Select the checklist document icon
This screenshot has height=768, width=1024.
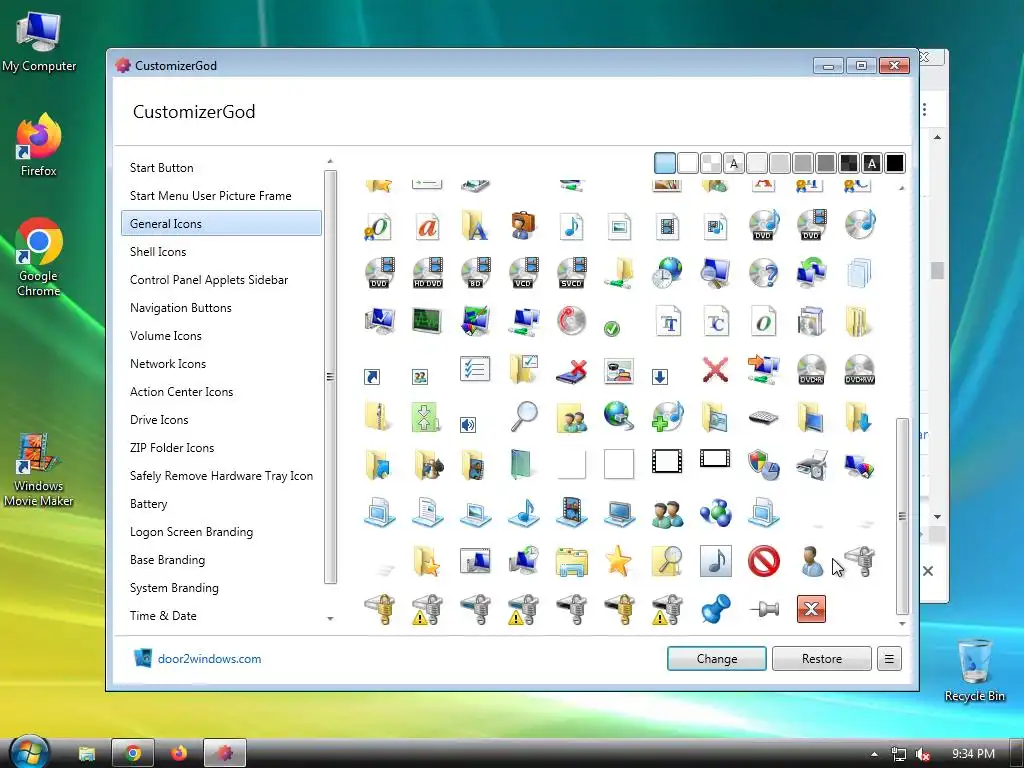pos(475,370)
